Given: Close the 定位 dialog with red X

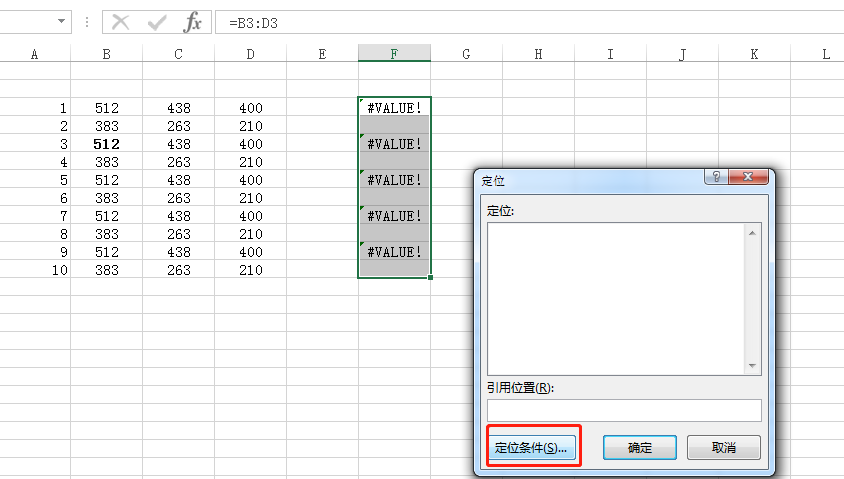Looking at the screenshot, I should (x=748, y=177).
